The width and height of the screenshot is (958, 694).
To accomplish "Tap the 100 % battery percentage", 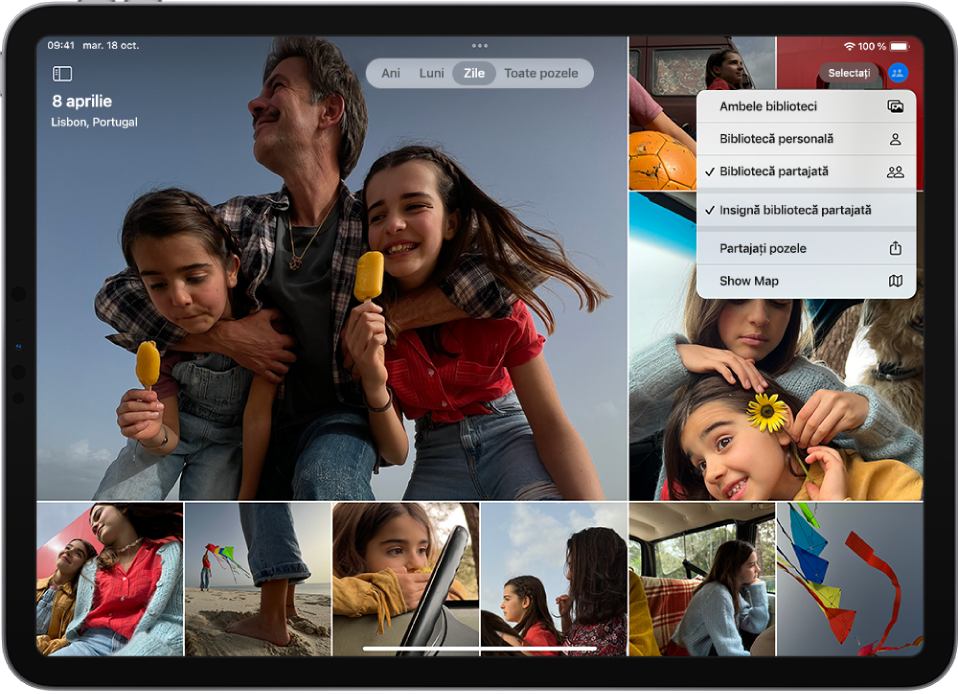I will (x=872, y=46).
